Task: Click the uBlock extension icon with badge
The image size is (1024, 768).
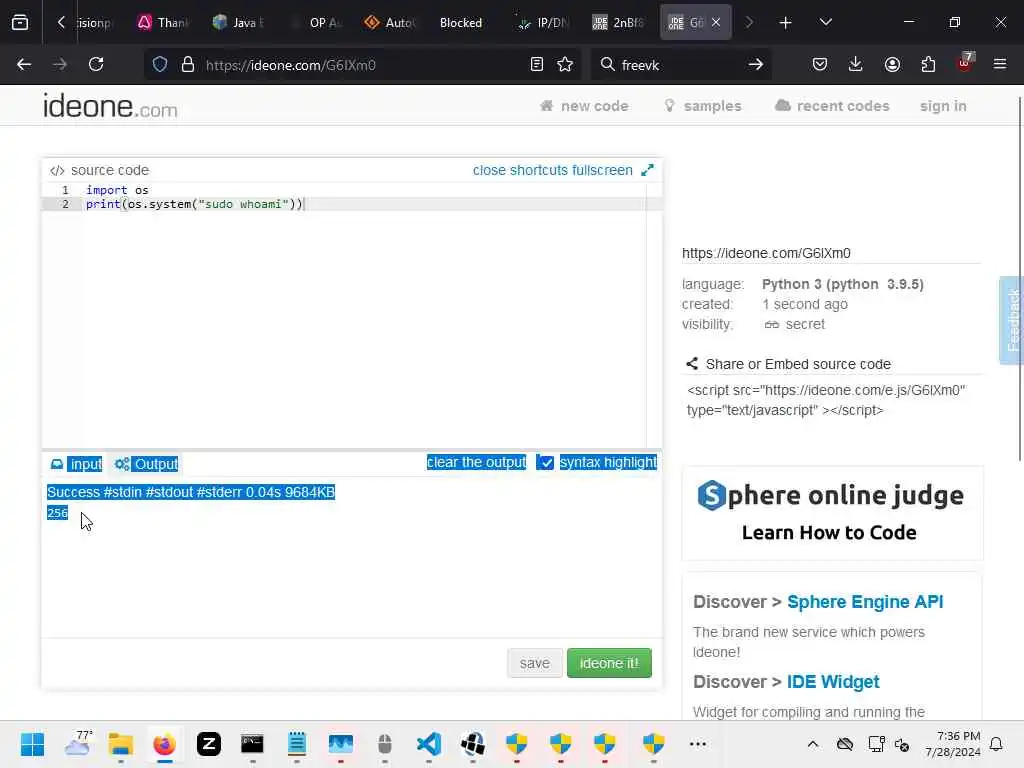Action: tap(965, 63)
